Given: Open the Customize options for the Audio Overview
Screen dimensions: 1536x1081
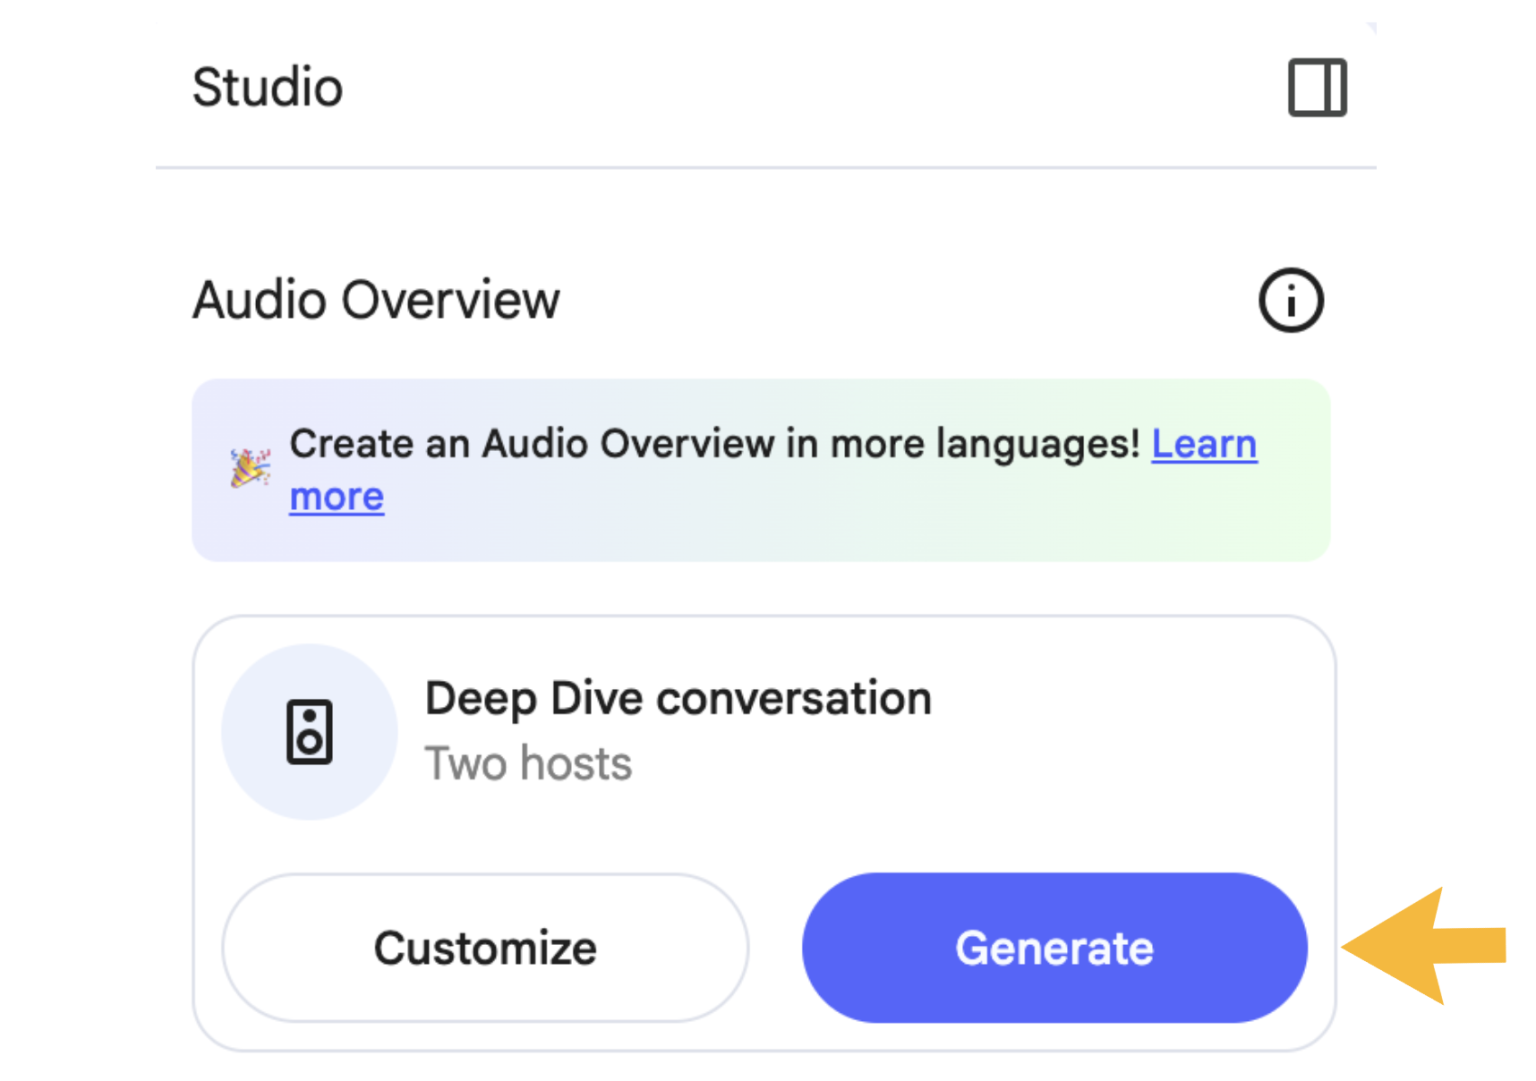Looking at the screenshot, I should (485, 948).
